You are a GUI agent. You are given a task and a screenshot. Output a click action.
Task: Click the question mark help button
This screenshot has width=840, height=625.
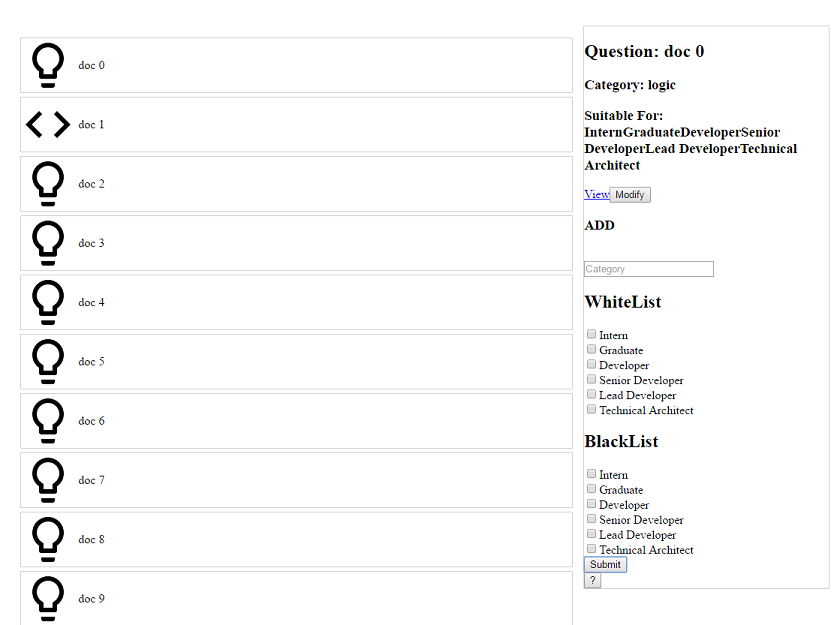[592, 581]
